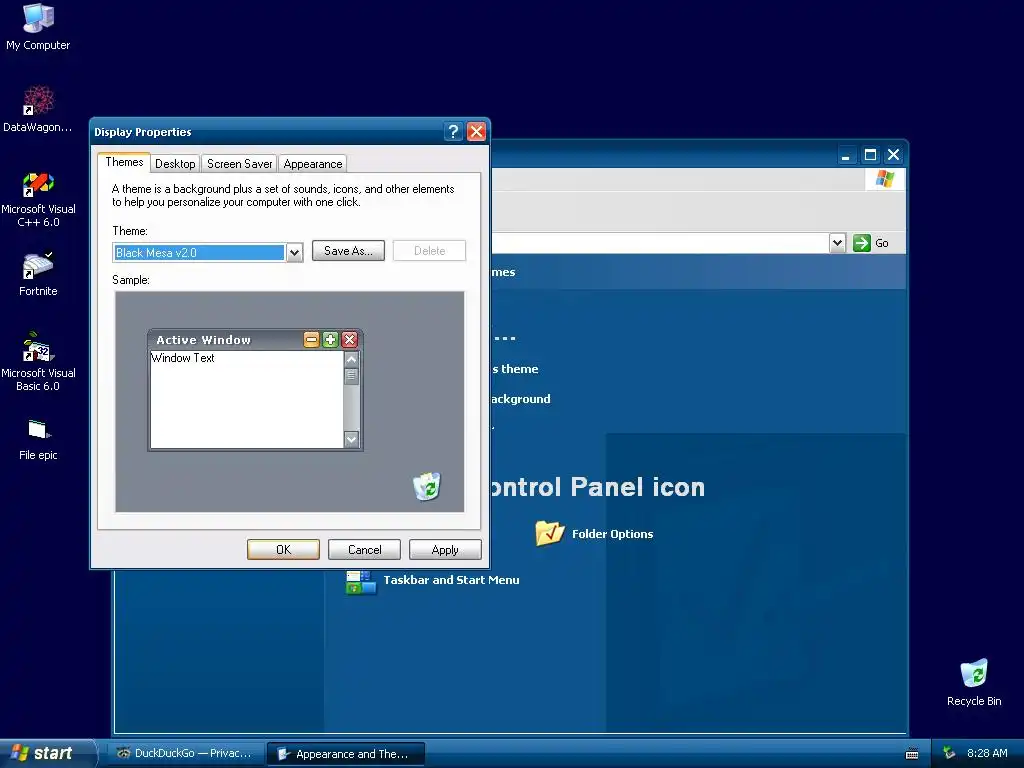
Task: Click the keyboard icon in system tray
Action: click(912, 754)
